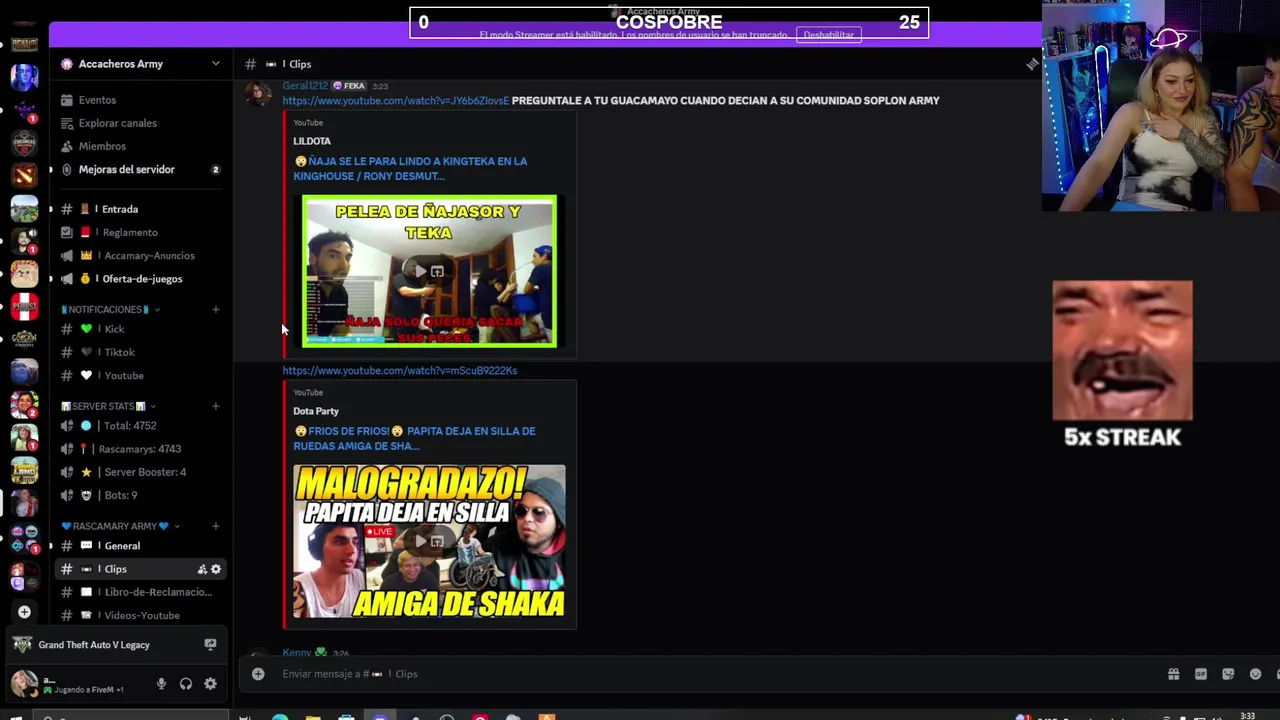
Task: Open the Accacheros Army server dropdown menu
Action: tap(140, 64)
